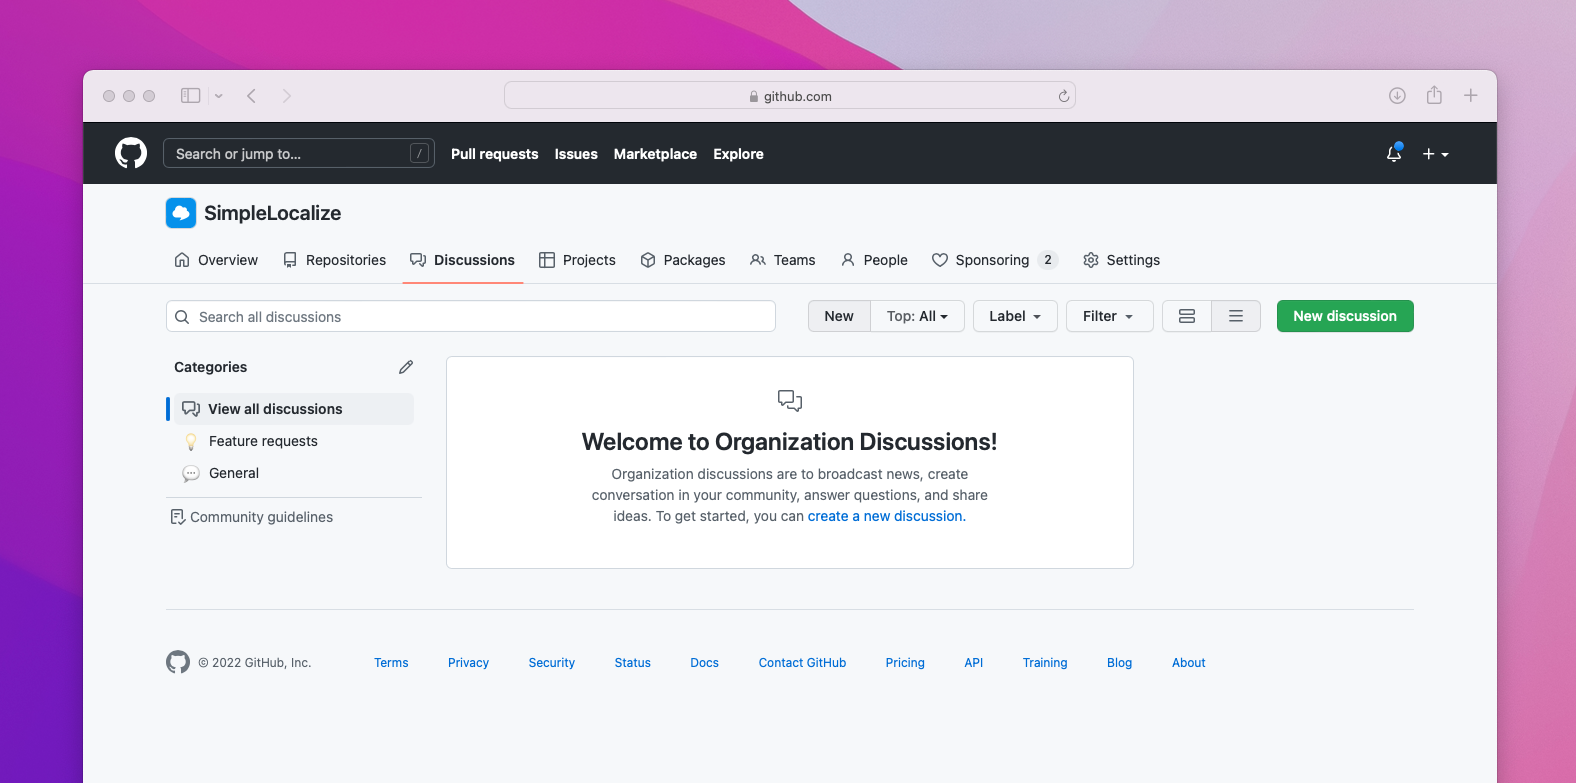Viewport: 1576px width, 783px height.
Task: Open the Security footer link
Action: pos(552,663)
